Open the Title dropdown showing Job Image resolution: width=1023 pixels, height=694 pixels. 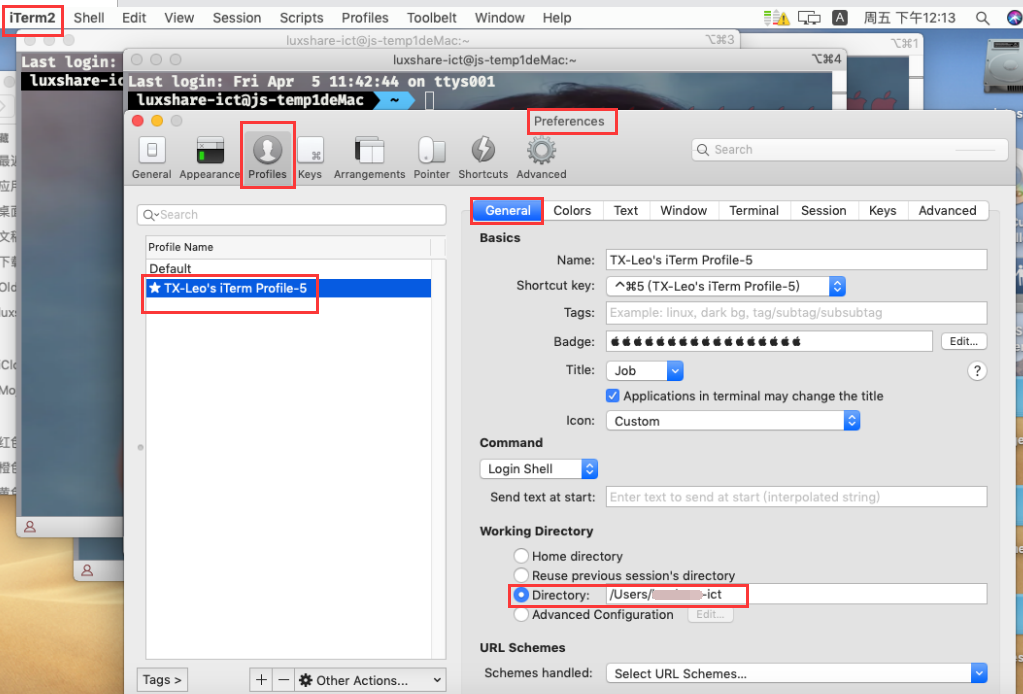point(645,370)
